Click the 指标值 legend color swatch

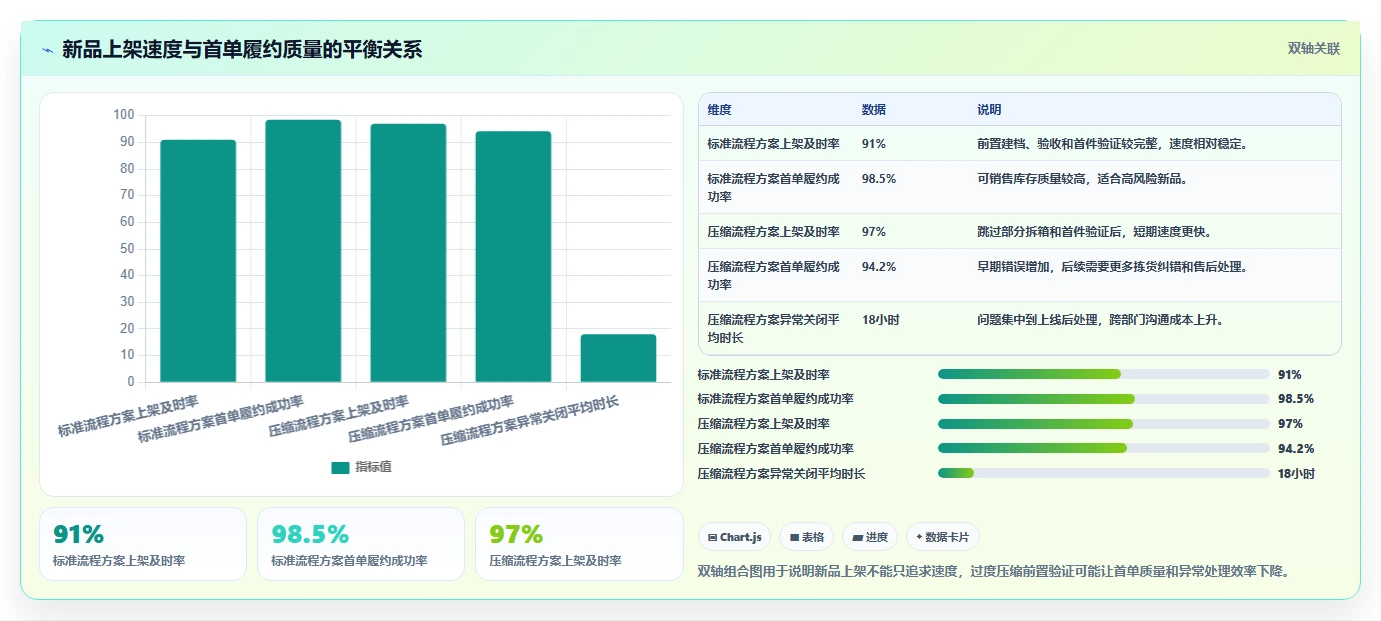pos(341,467)
